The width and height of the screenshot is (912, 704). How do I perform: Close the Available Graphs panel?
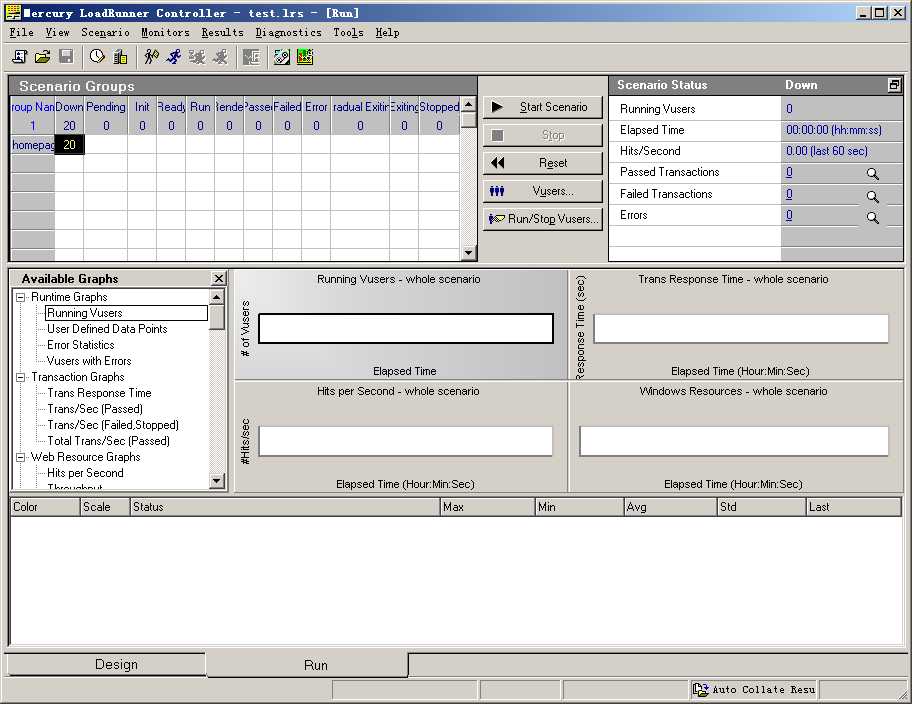(x=218, y=279)
